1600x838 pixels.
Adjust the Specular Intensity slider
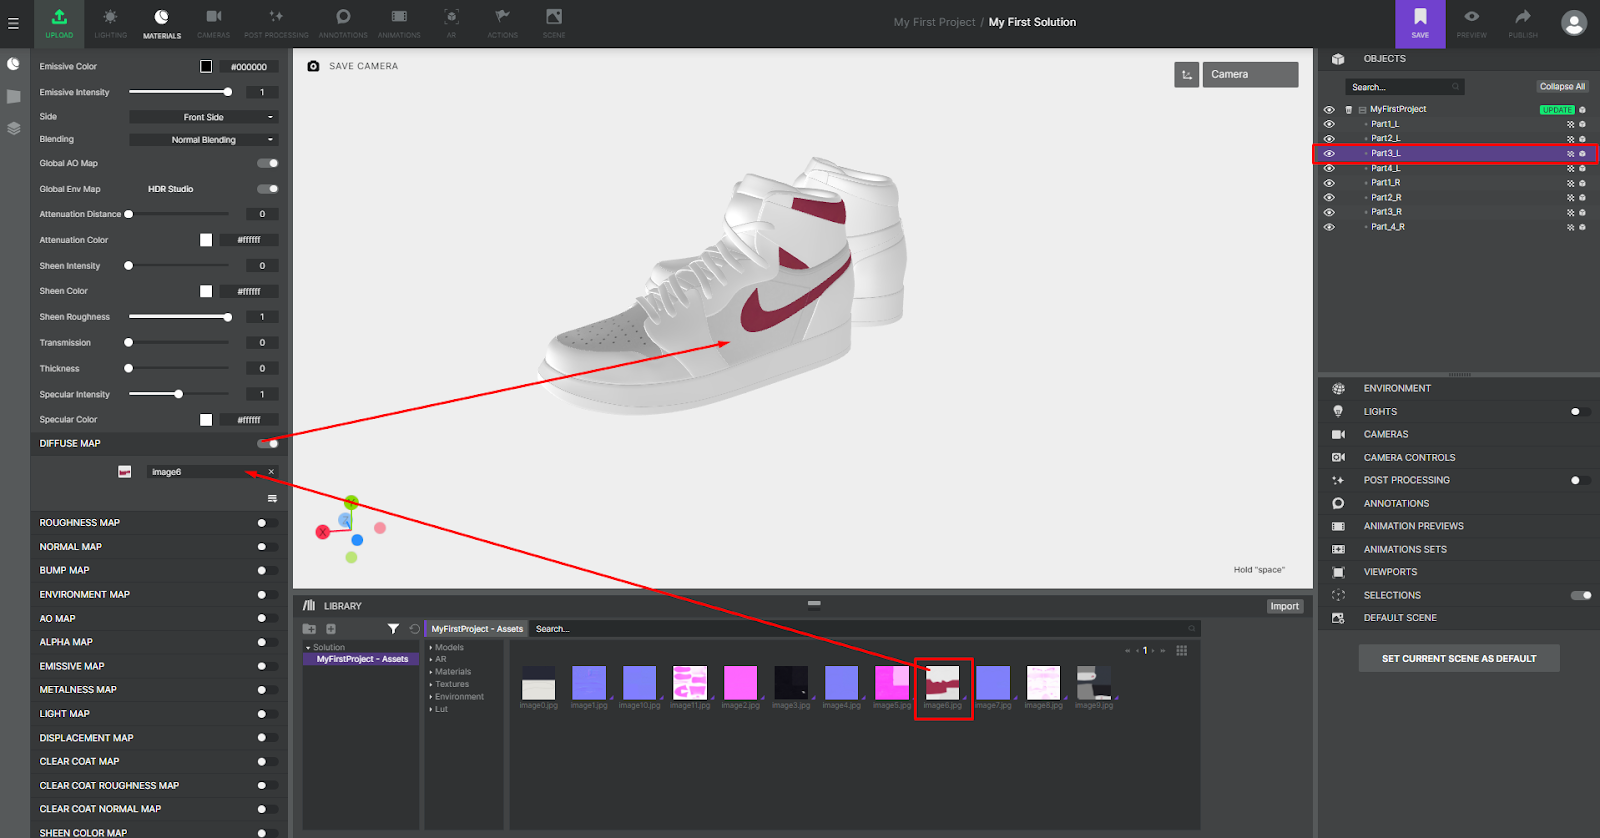click(x=180, y=394)
